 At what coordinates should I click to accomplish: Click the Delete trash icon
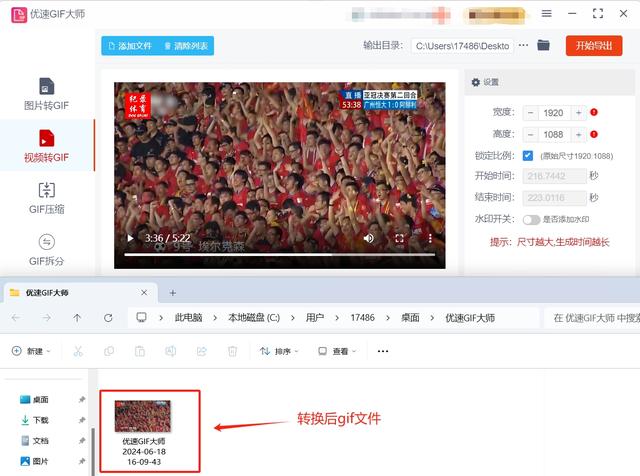point(232,351)
